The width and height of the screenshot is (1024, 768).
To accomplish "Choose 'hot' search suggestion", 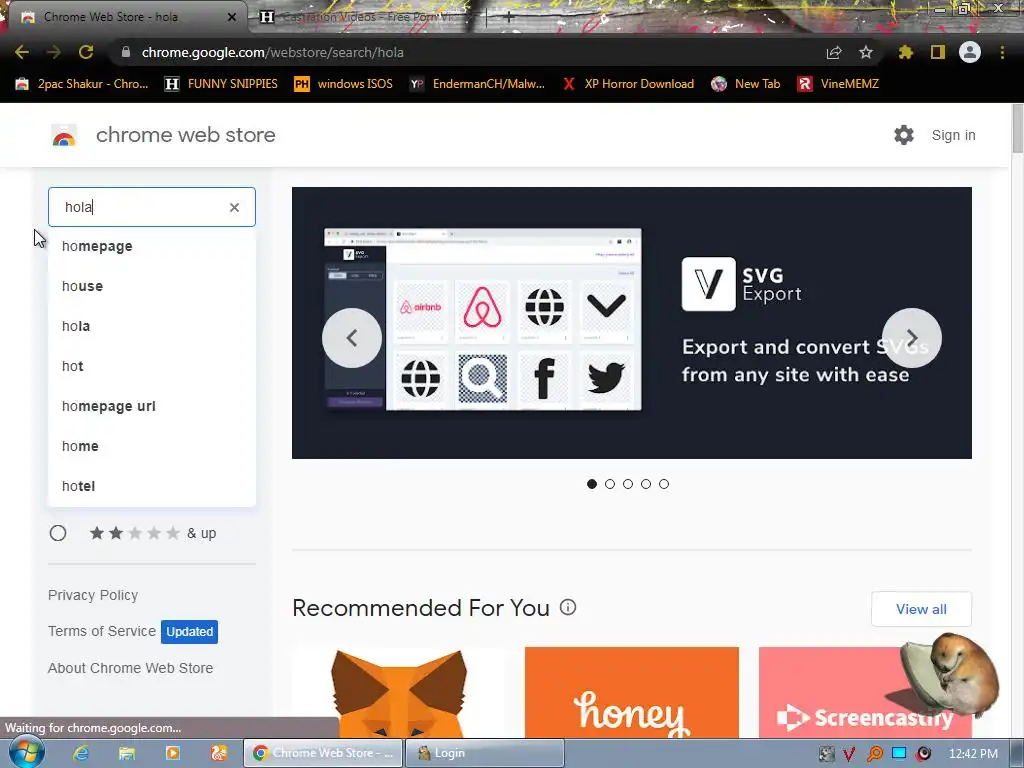I will point(152,366).
